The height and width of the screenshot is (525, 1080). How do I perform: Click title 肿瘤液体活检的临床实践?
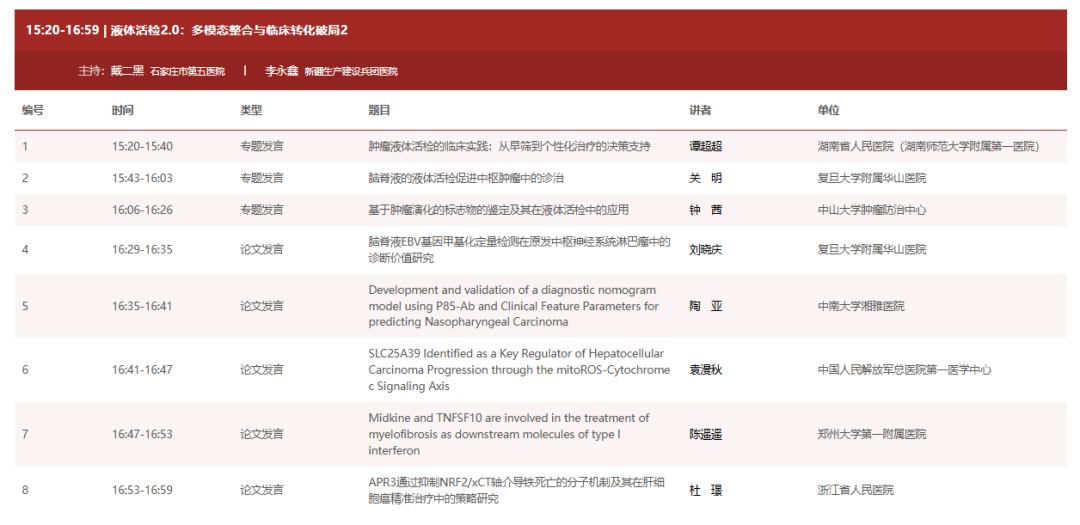point(510,147)
